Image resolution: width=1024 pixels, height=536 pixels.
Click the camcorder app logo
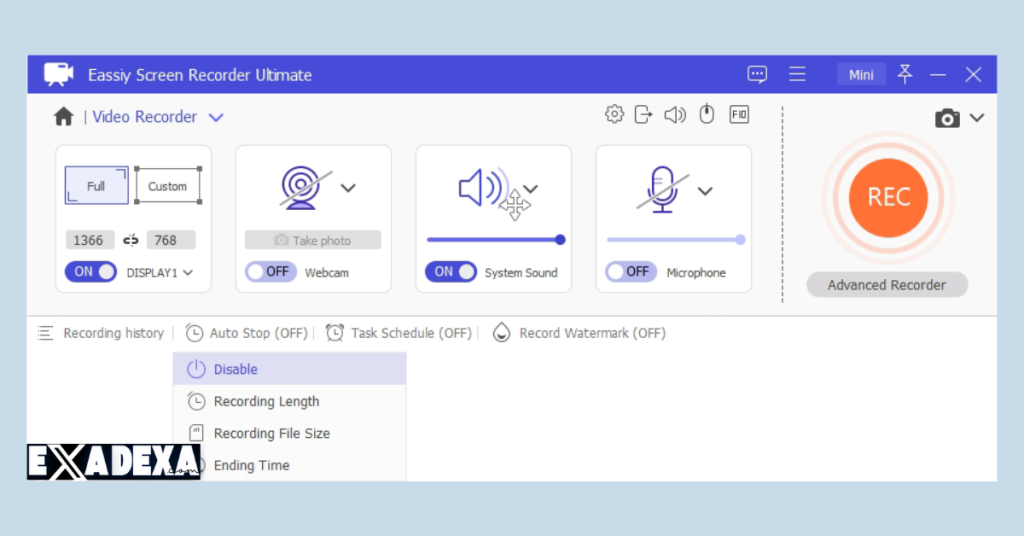click(x=59, y=74)
